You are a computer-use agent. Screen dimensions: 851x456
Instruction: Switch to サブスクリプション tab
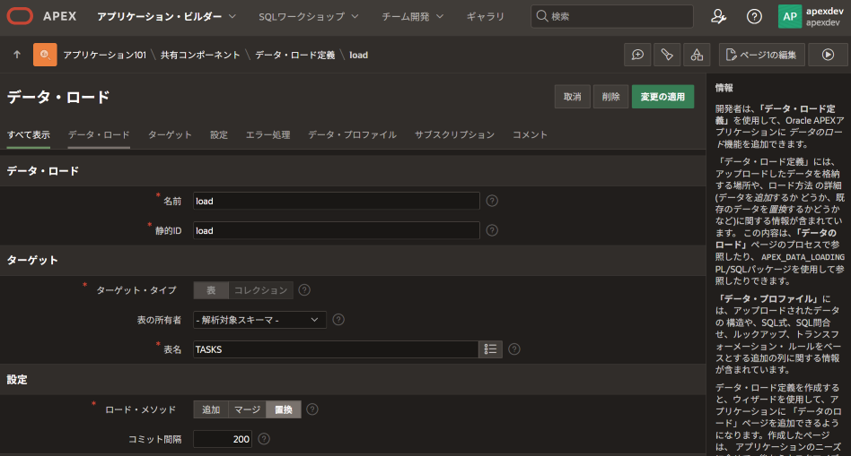[x=454, y=135]
